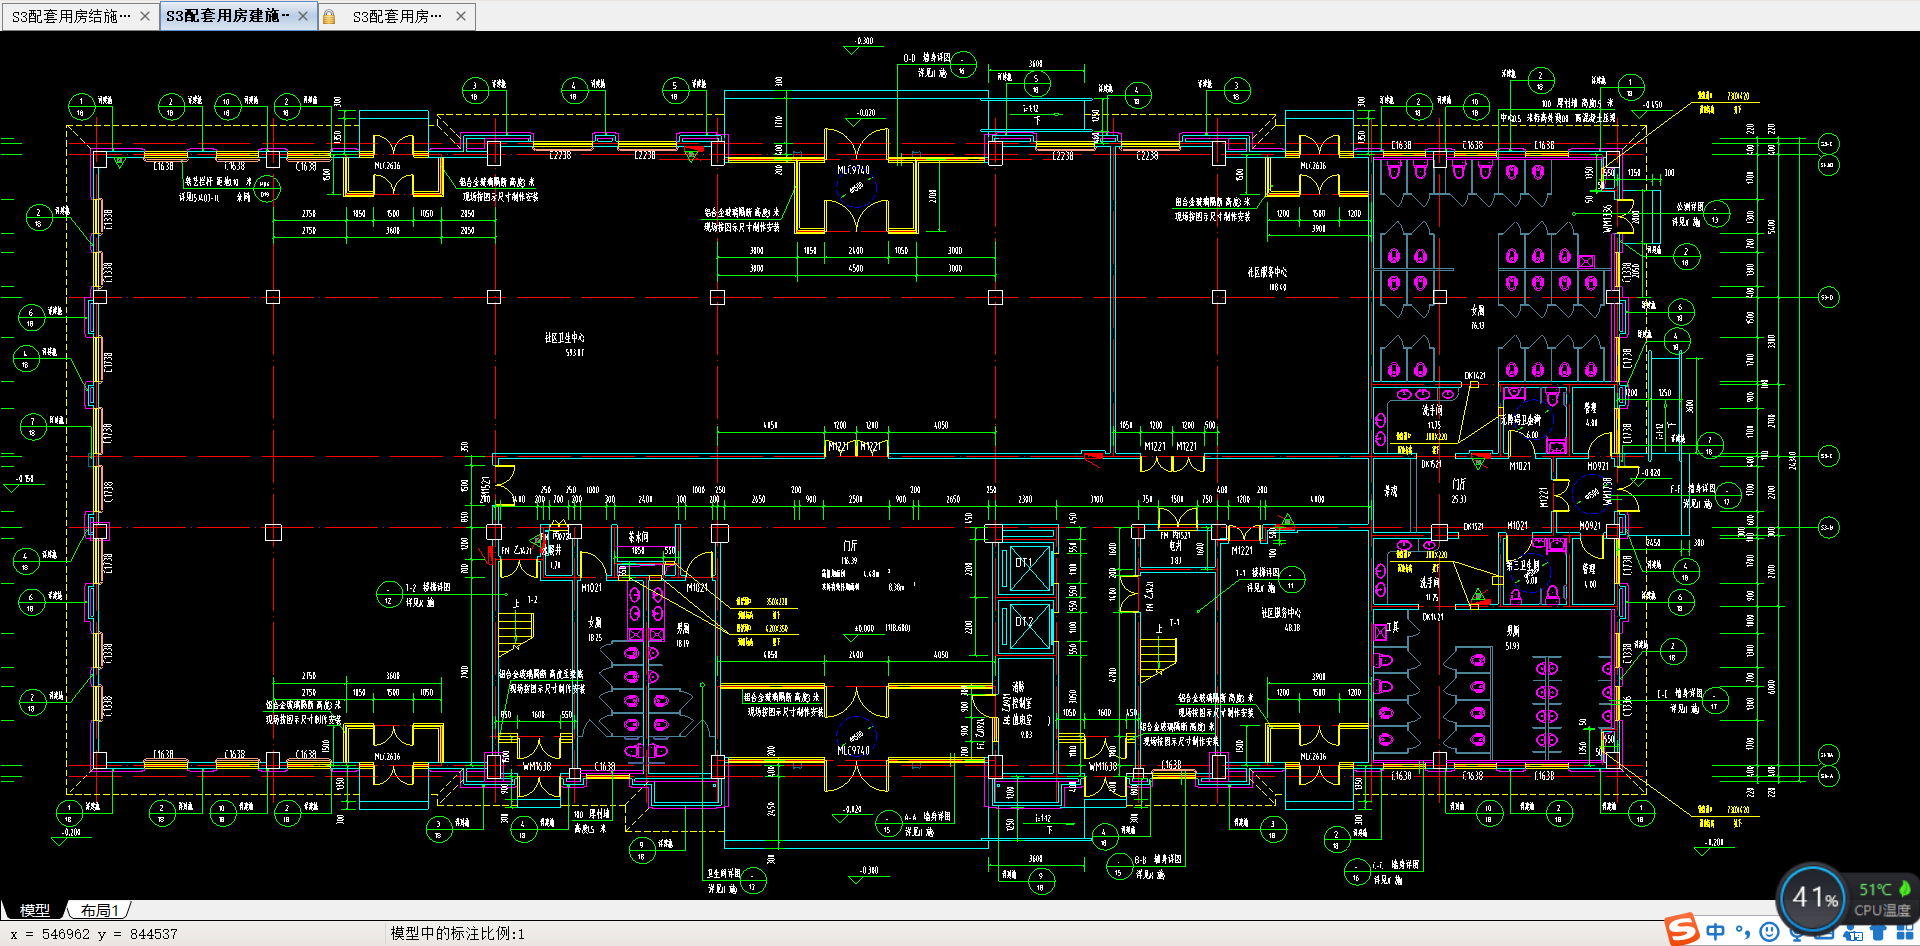Click the green leaf accelerator icon
This screenshot has height=946, width=1920.
[1904, 888]
